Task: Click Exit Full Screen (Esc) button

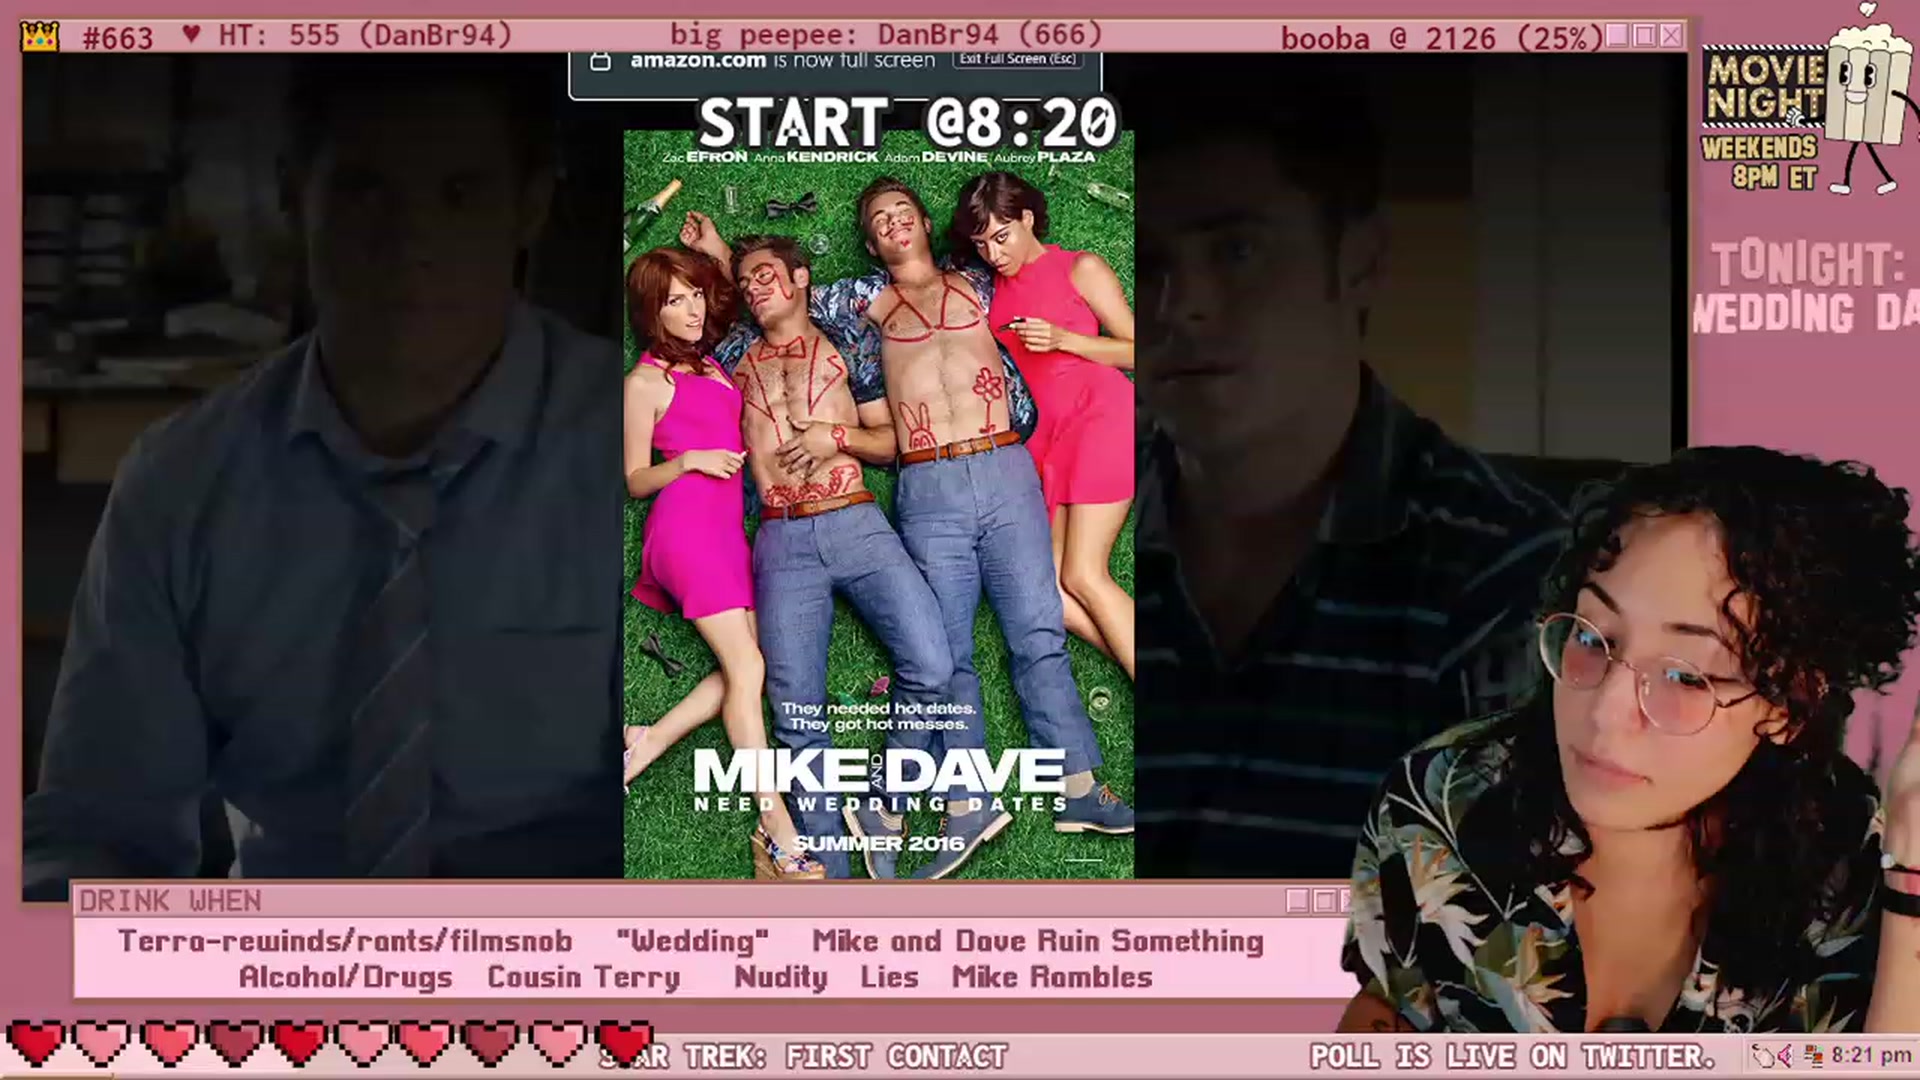Action: click(1017, 59)
